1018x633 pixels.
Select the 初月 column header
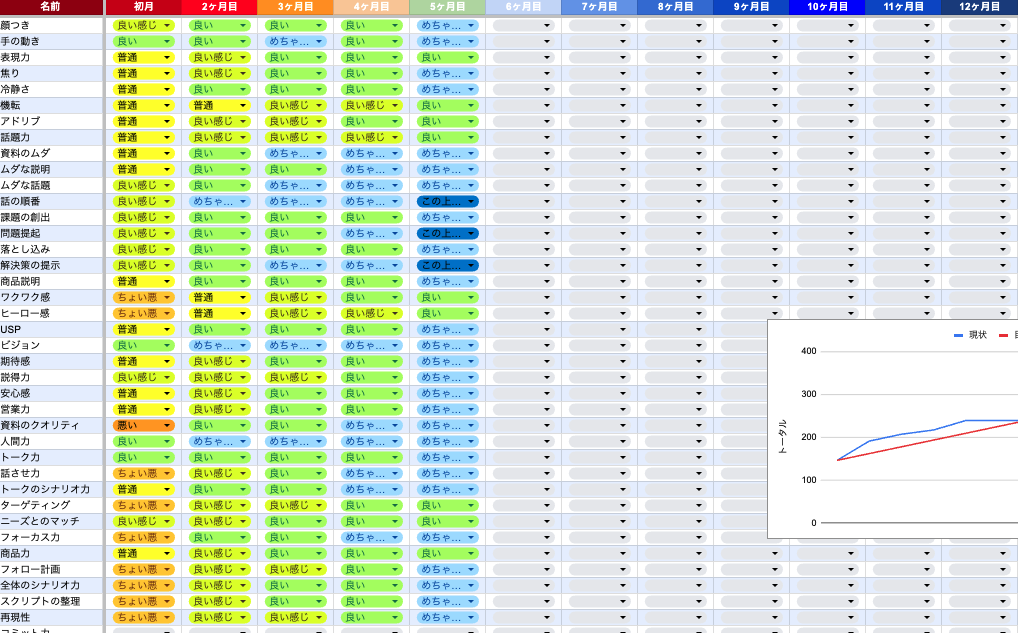(143, 7)
